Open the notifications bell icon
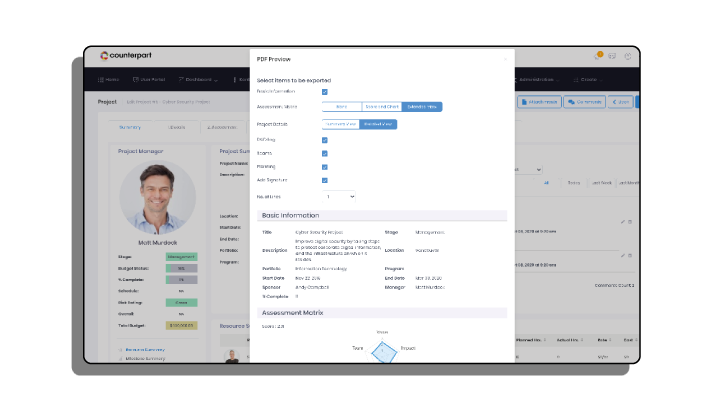This screenshot has width=720, height=400. [598, 56]
